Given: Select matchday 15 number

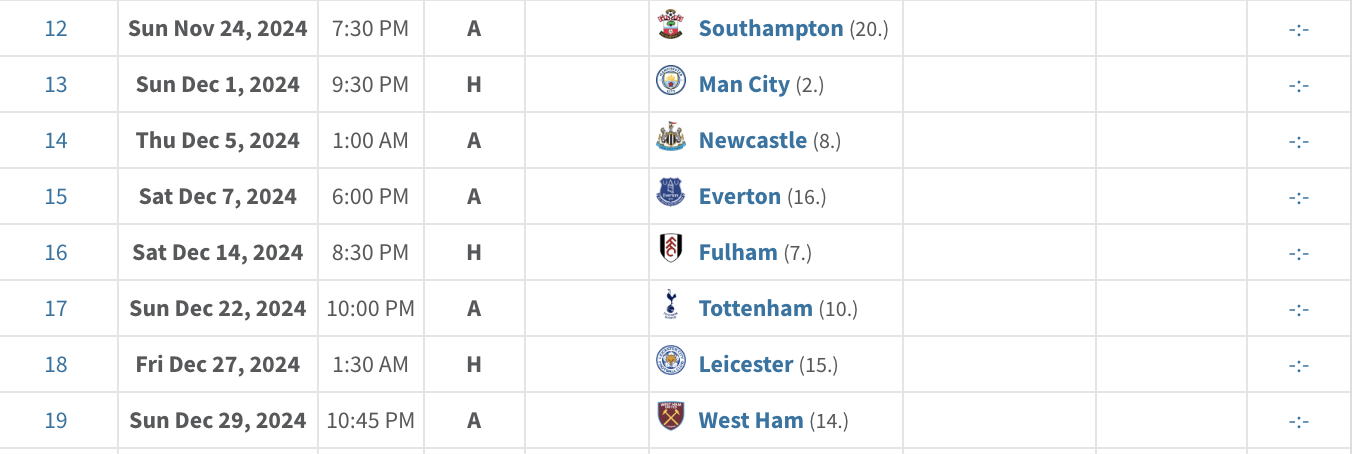Looking at the screenshot, I should coord(56,196).
